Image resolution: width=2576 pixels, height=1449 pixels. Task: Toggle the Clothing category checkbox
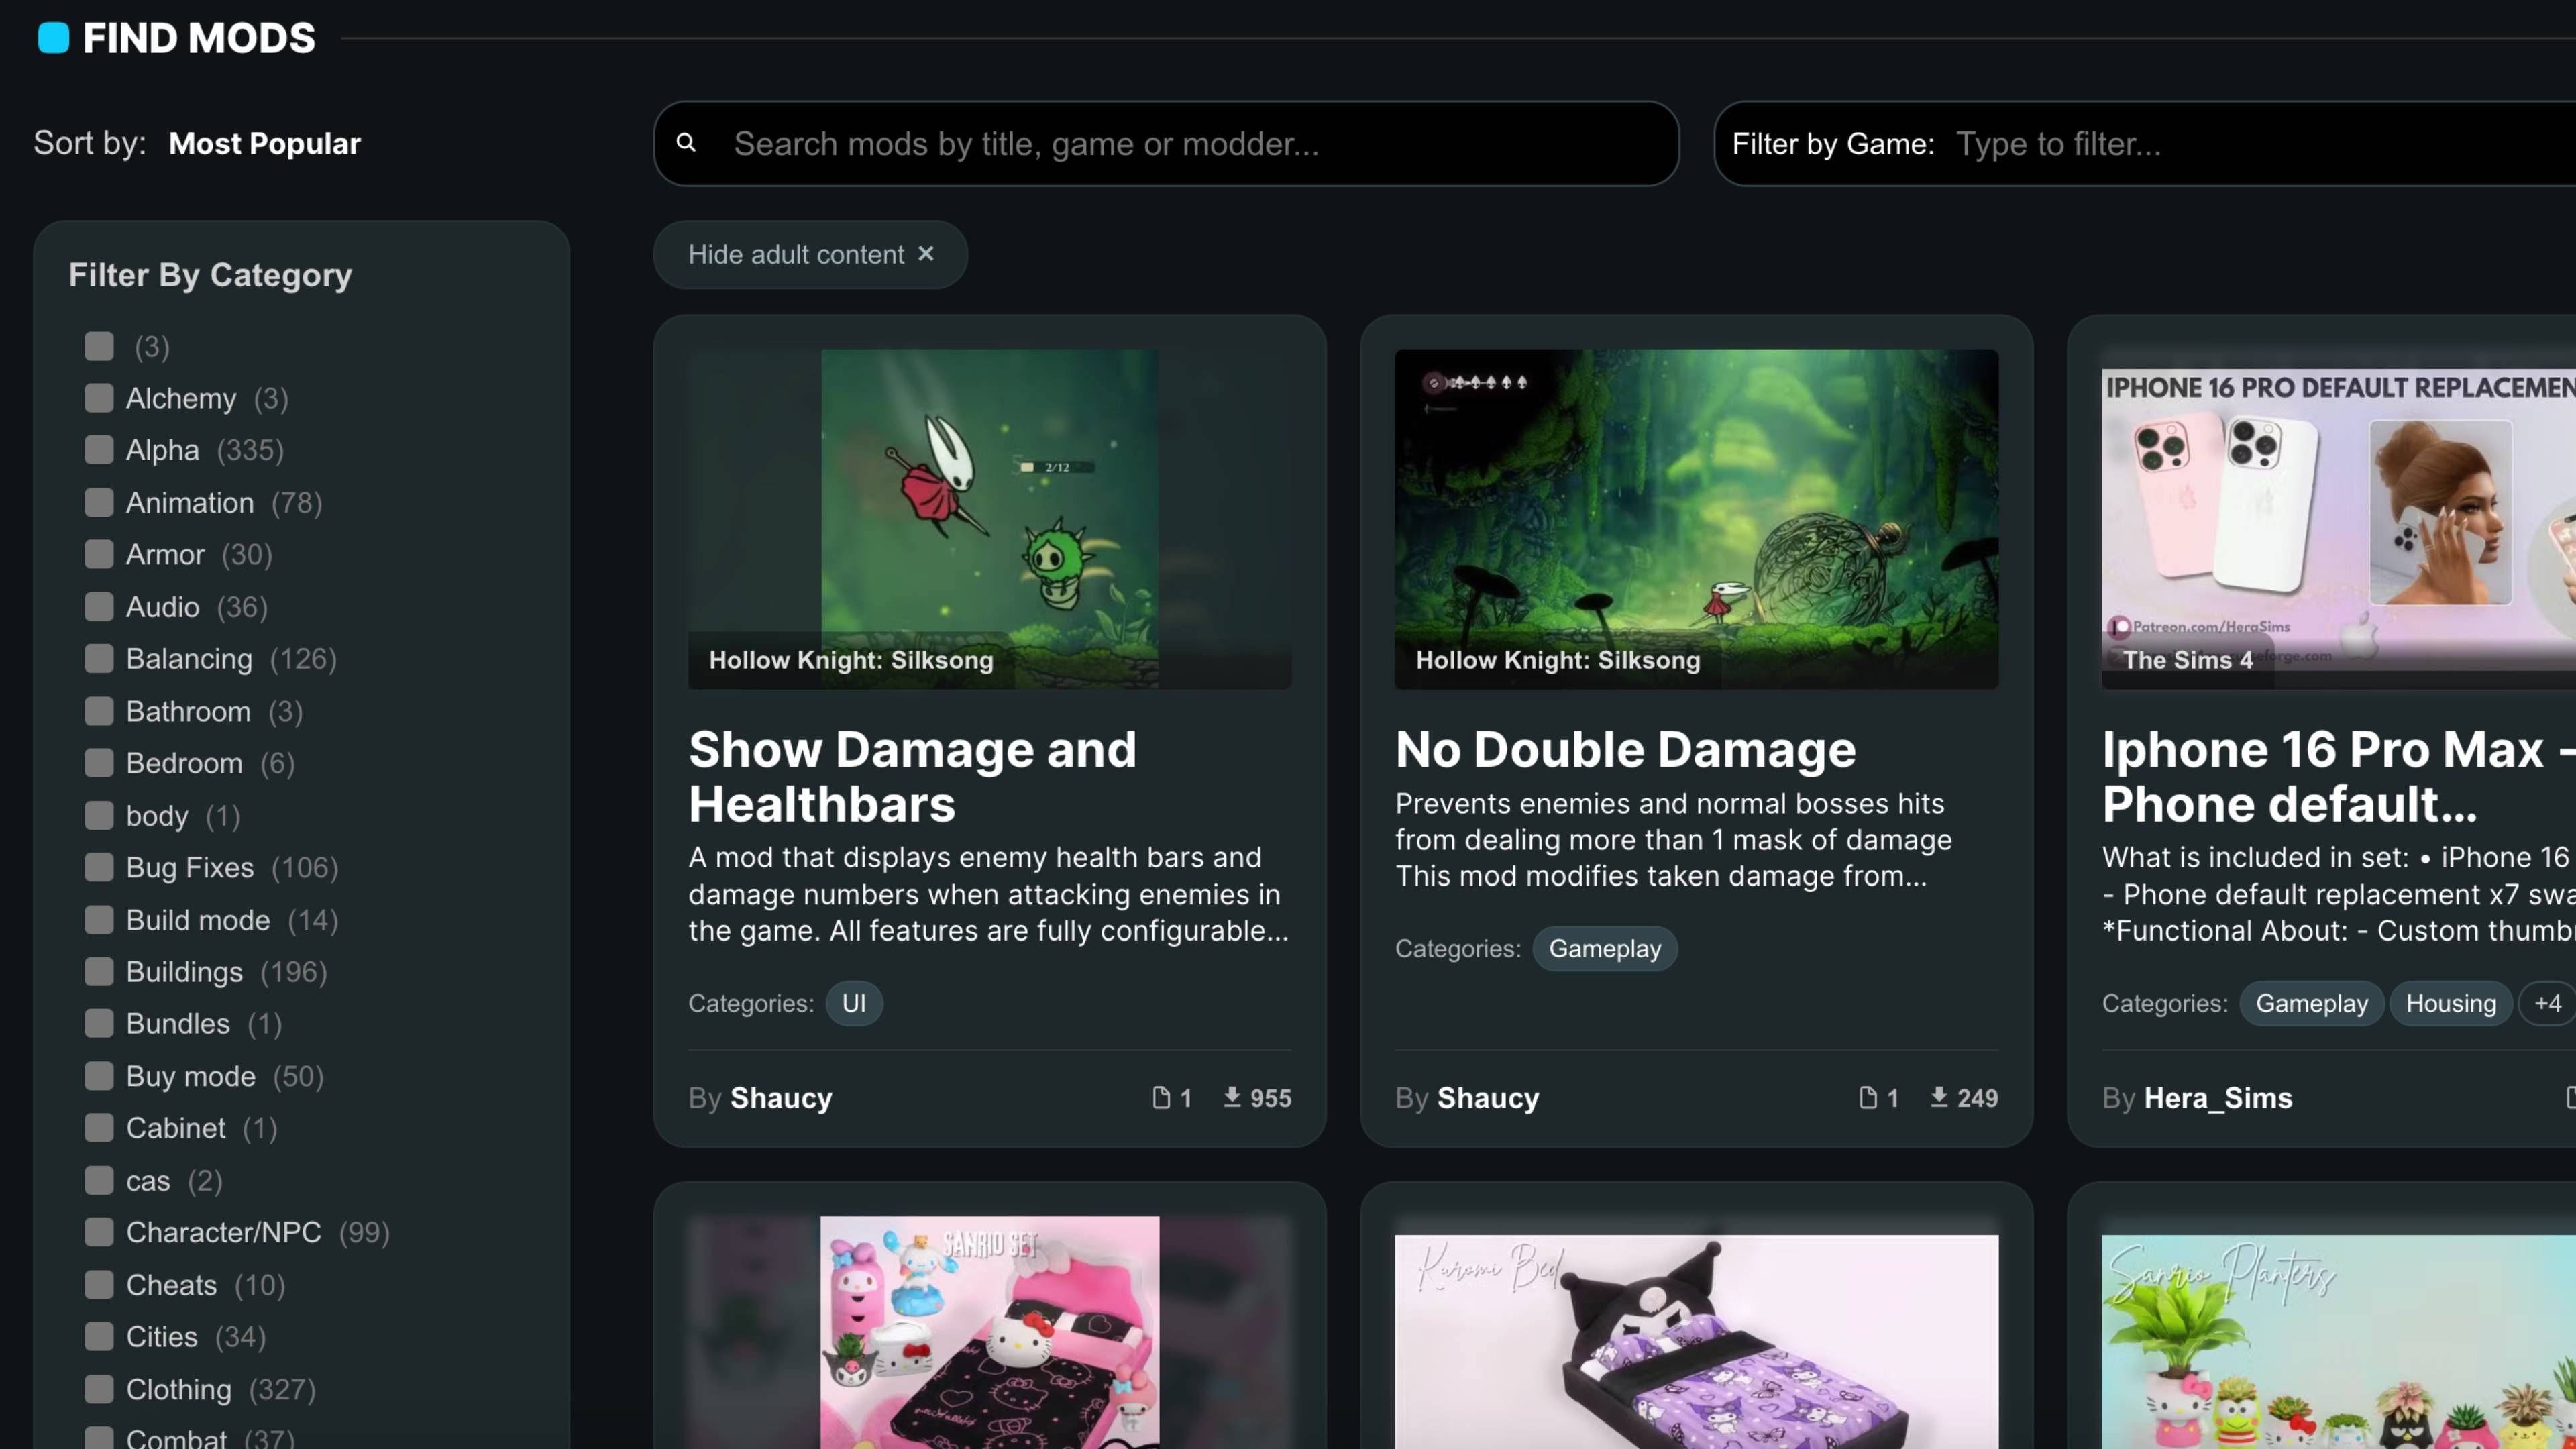click(x=99, y=1389)
